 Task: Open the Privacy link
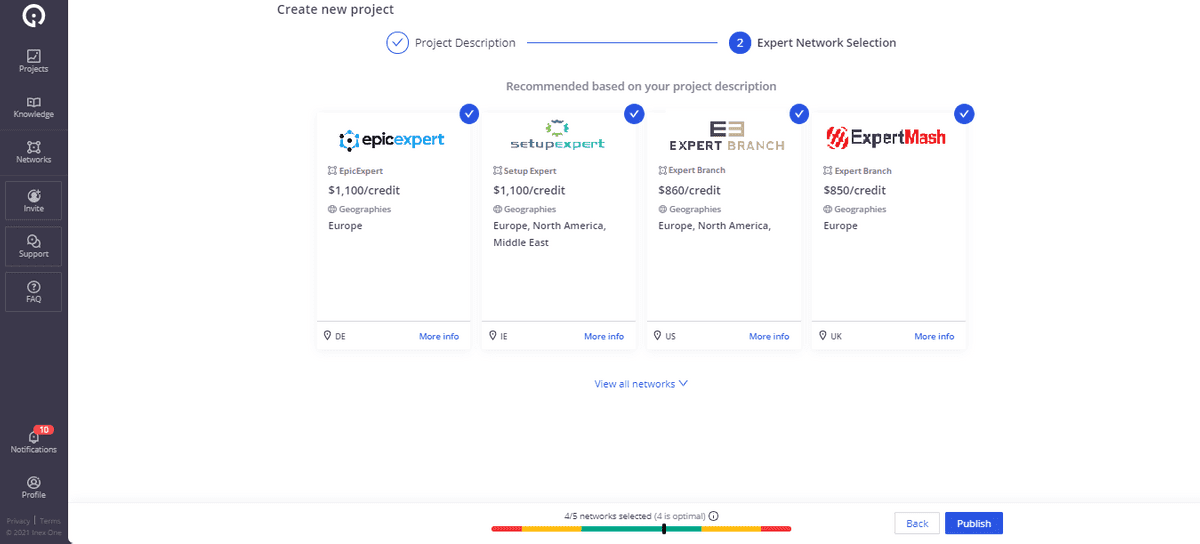coord(18,521)
